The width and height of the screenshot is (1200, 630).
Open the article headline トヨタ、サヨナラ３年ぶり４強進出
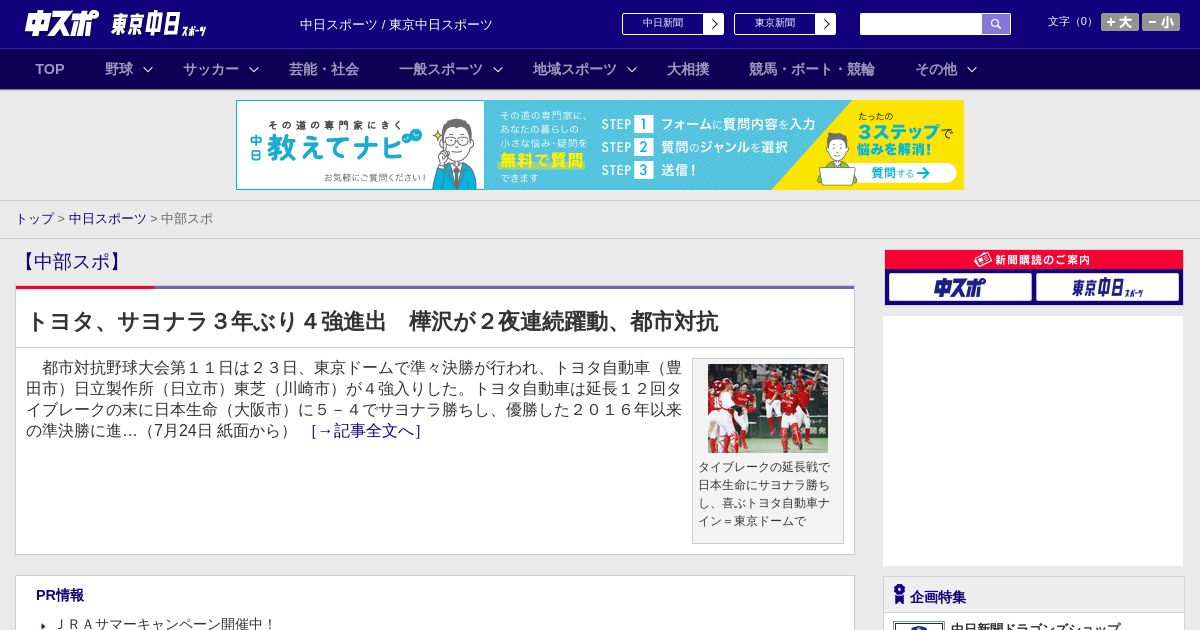coord(372,321)
